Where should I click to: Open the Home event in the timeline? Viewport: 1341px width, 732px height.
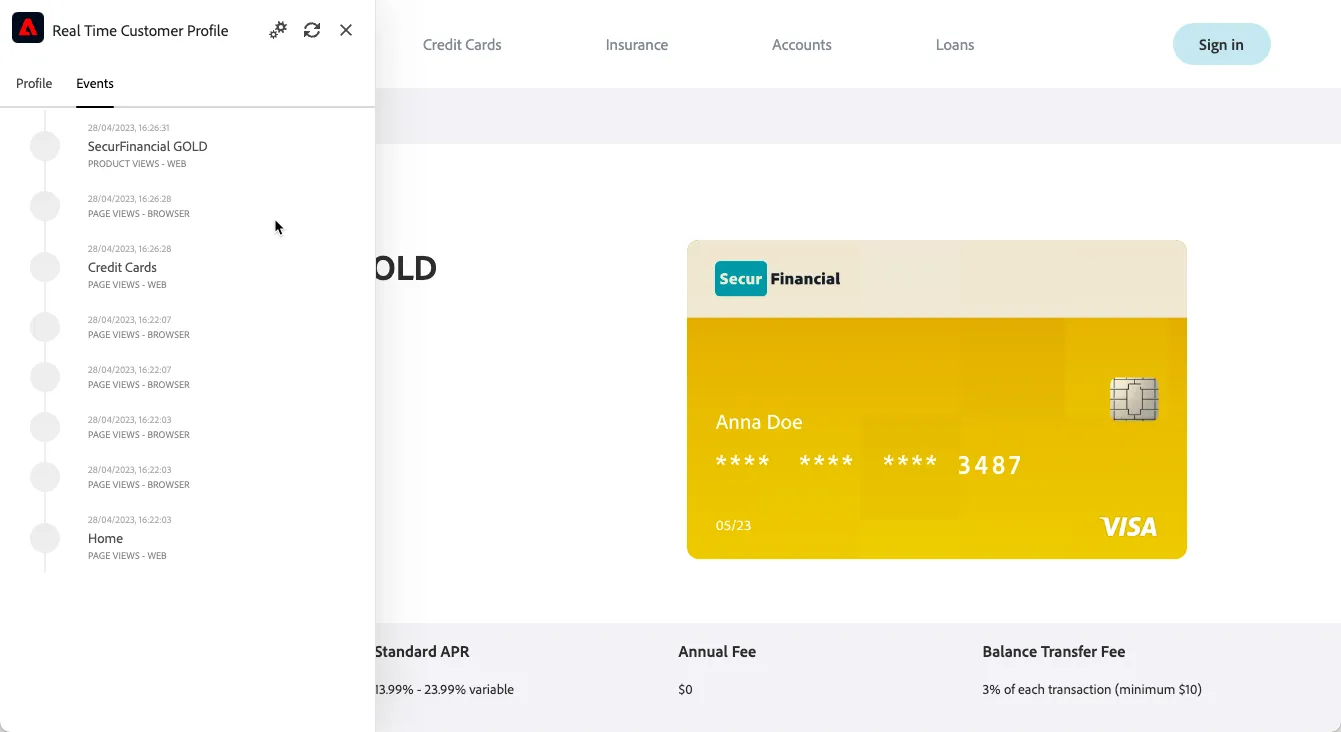(x=105, y=539)
